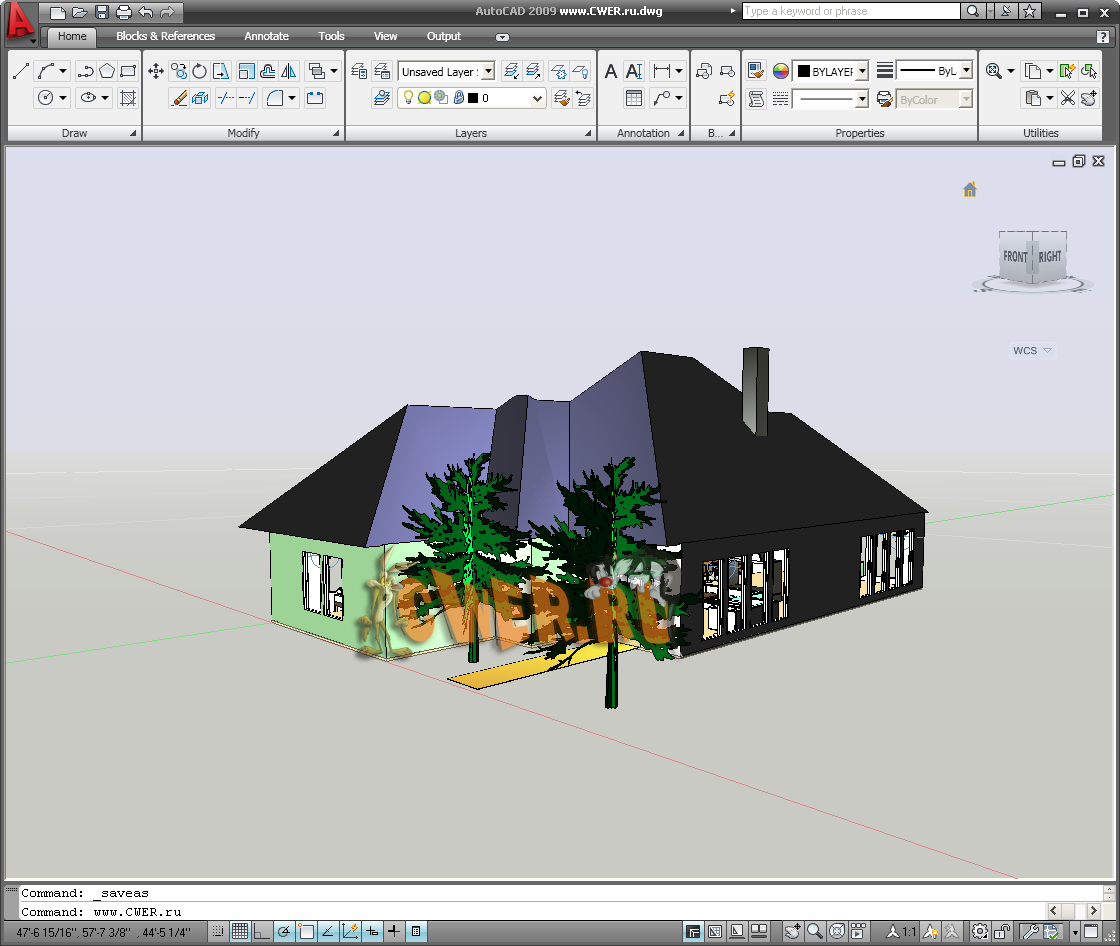Image resolution: width=1120 pixels, height=946 pixels.
Task: Select the Move tool in Modify panel
Action: [156, 71]
